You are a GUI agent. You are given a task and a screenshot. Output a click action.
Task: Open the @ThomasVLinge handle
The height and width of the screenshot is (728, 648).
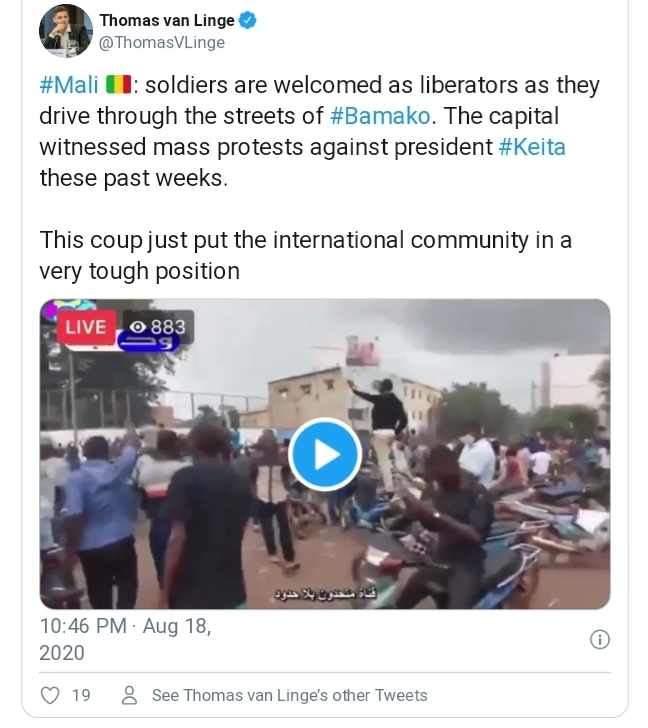(162, 43)
